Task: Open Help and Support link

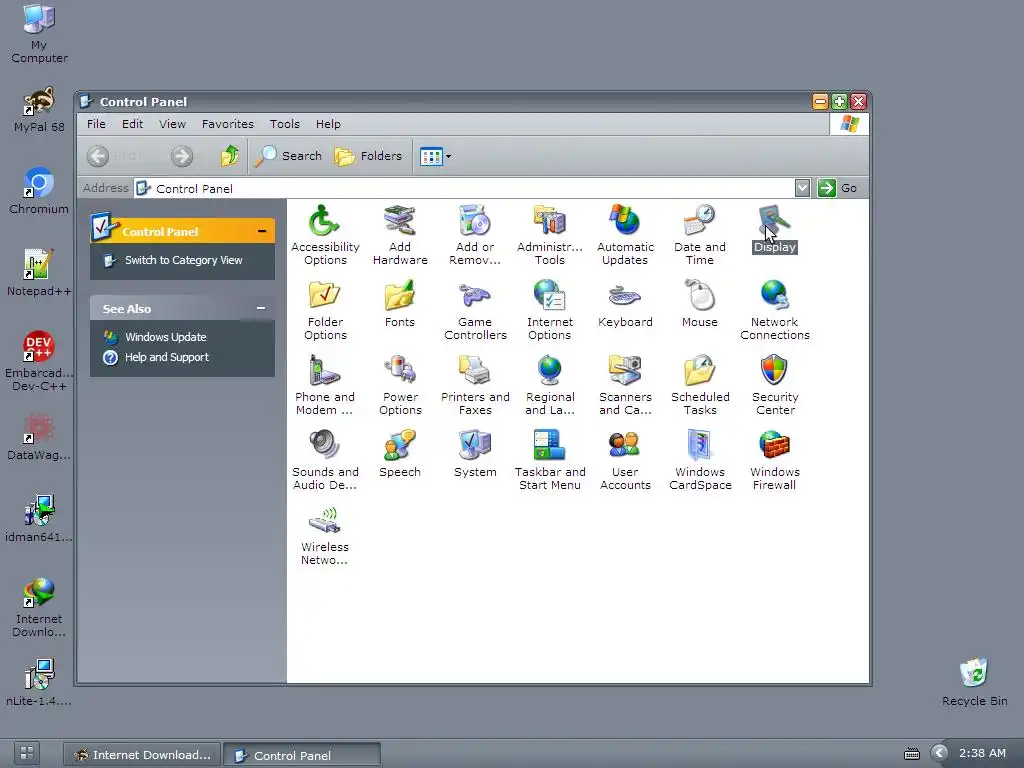Action: coord(167,357)
